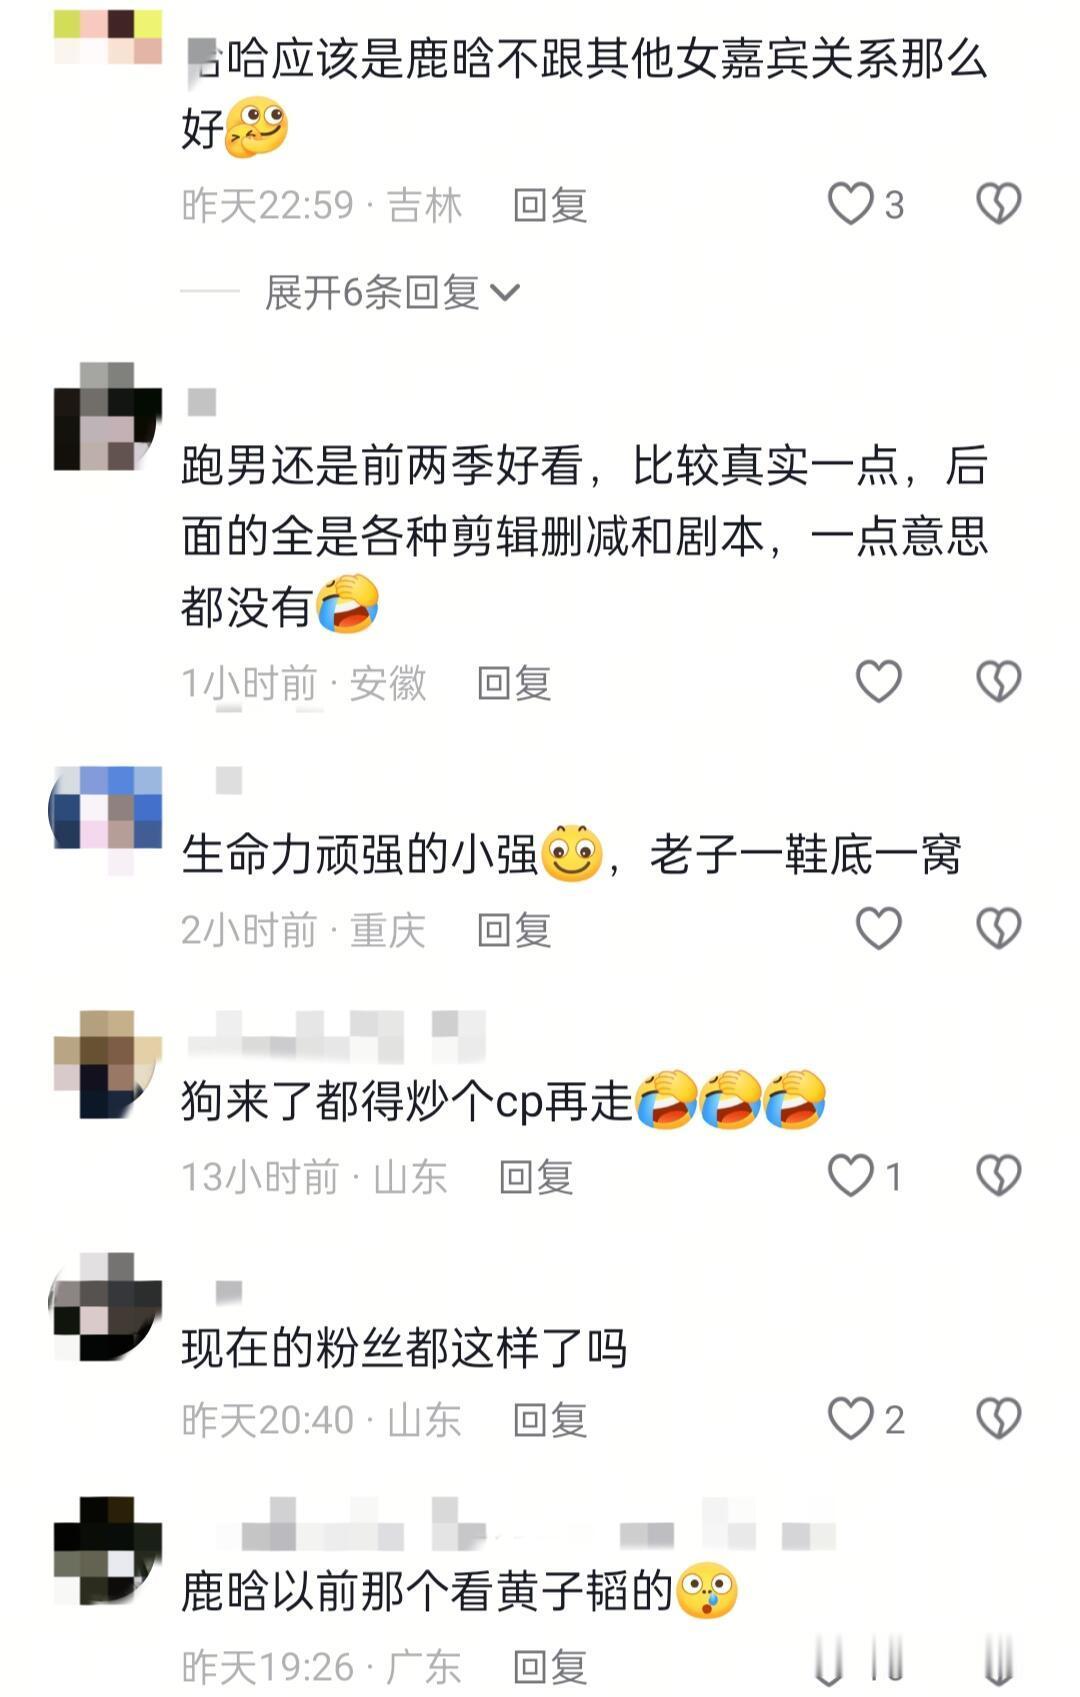Like the 安徽 comment about 跑男

point(879,682)
